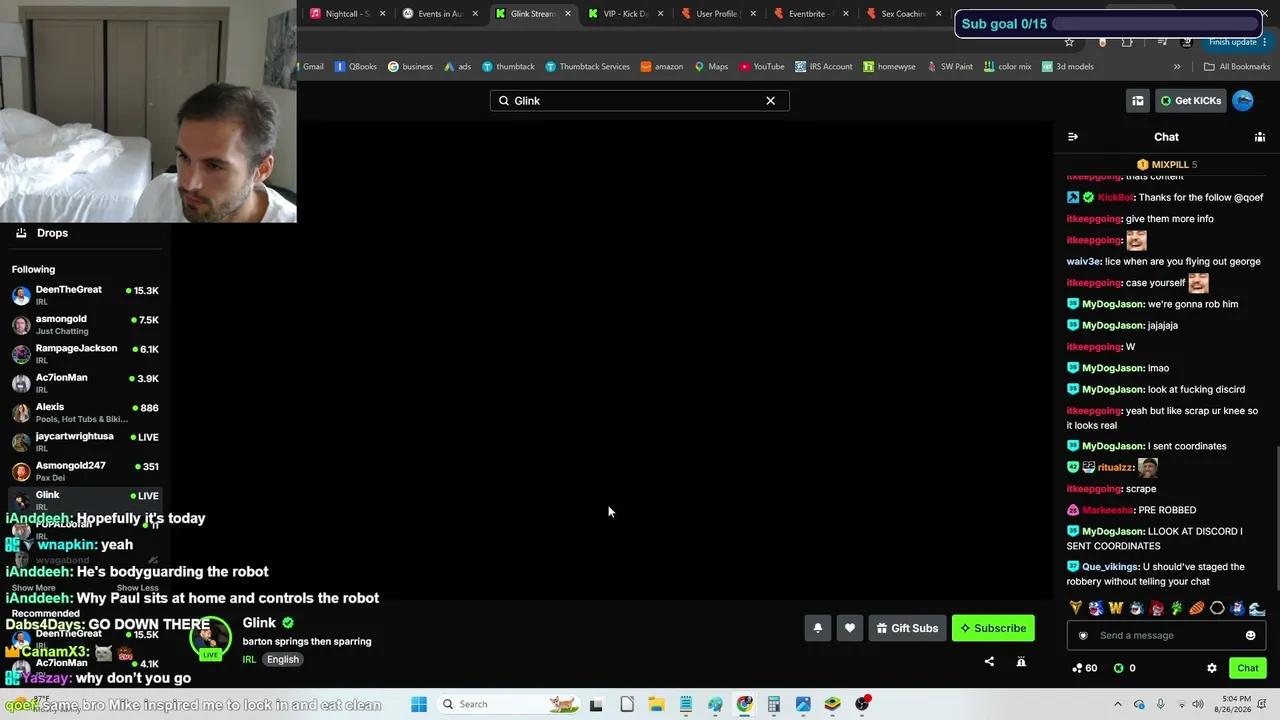Open DeenTheGreat channel in Following list
This screenshot has height=720, width=1280.
pyautogui.click(x=85, y=295)
